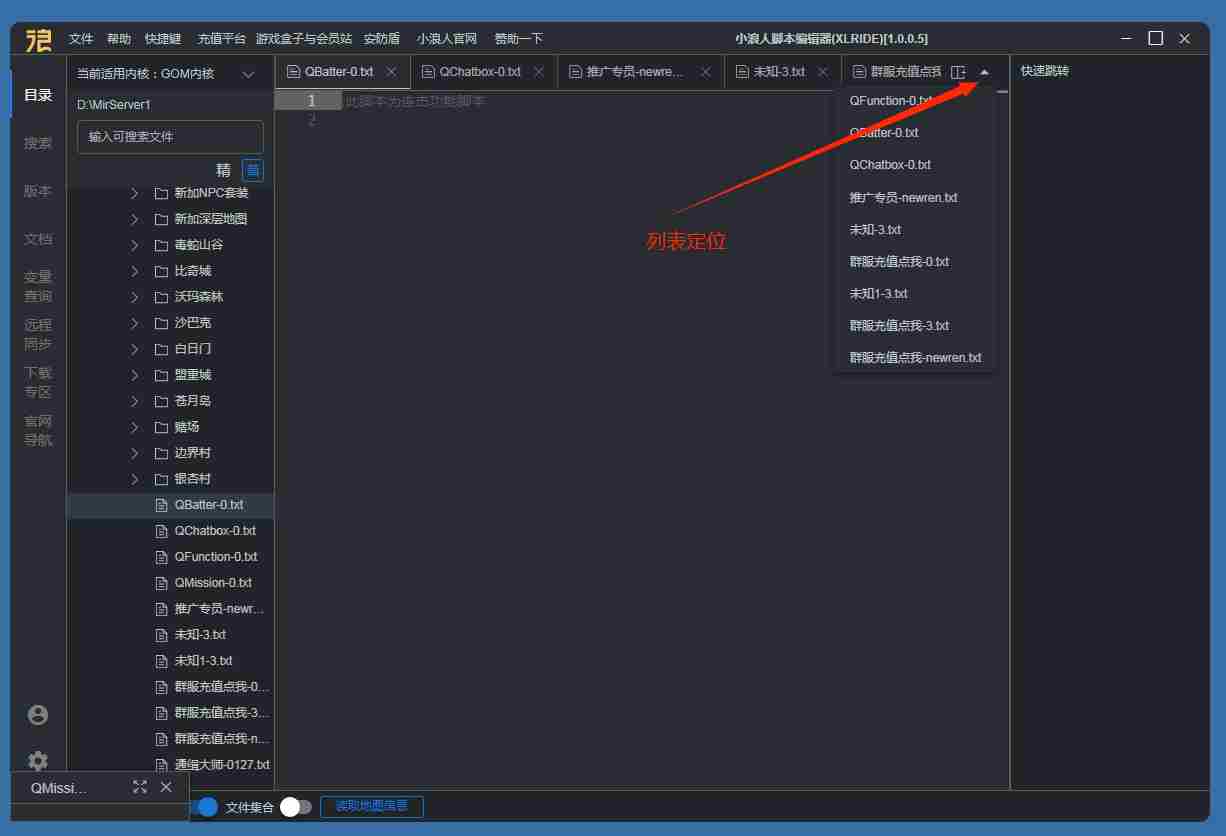Select 未知1-3.txt in the tab dropdown list
Screen dimensions: 1226x836
click(x=878, y=294)
